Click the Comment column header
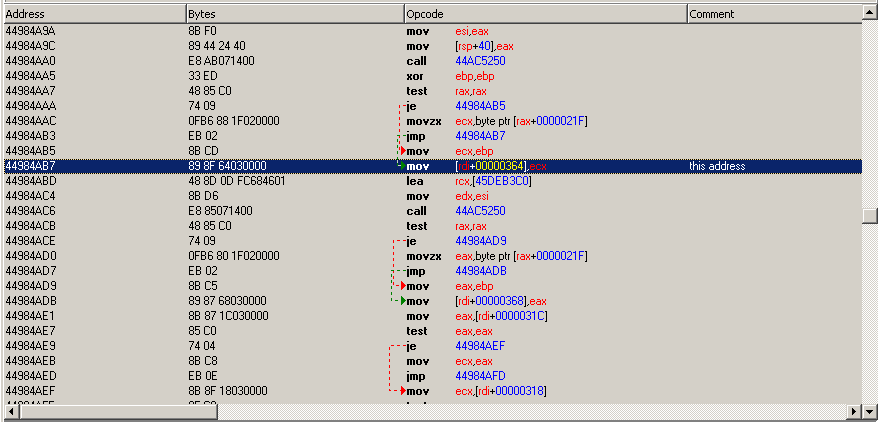Image resolution: width=878 pixels, height=422 pixels. [774, 14]
